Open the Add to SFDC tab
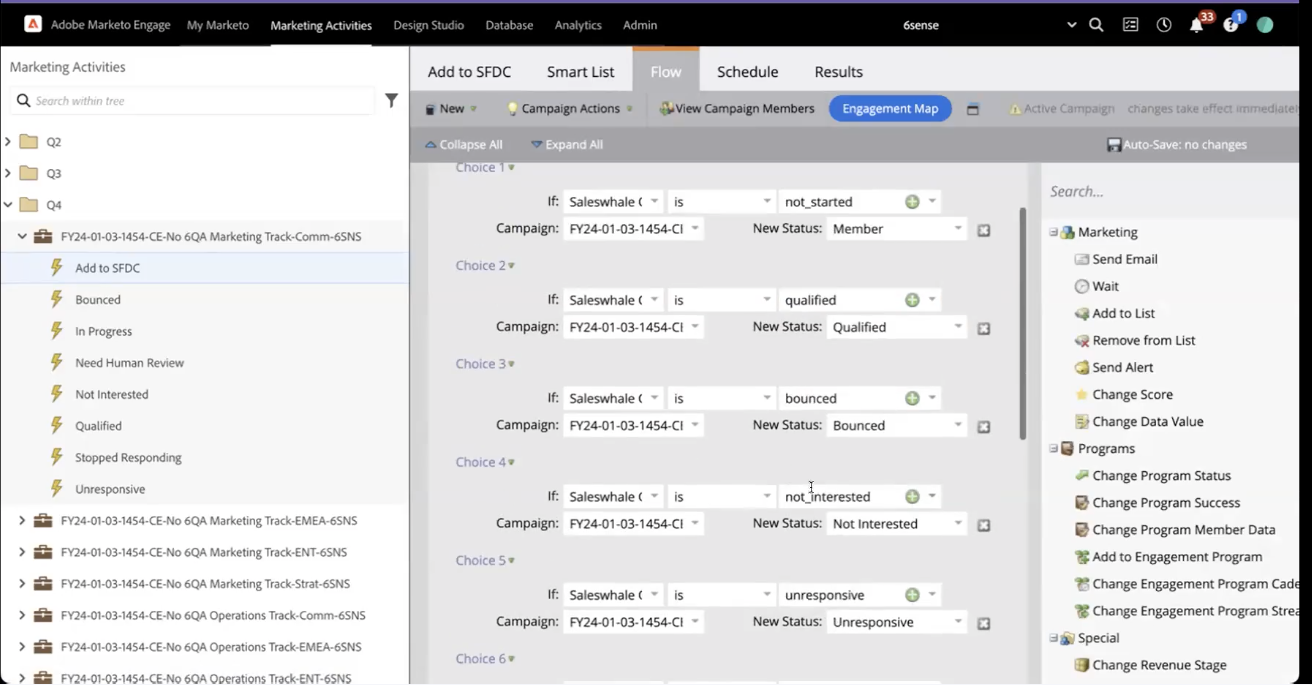Screen dimensions: 1312x686 (x=469, y=72)
